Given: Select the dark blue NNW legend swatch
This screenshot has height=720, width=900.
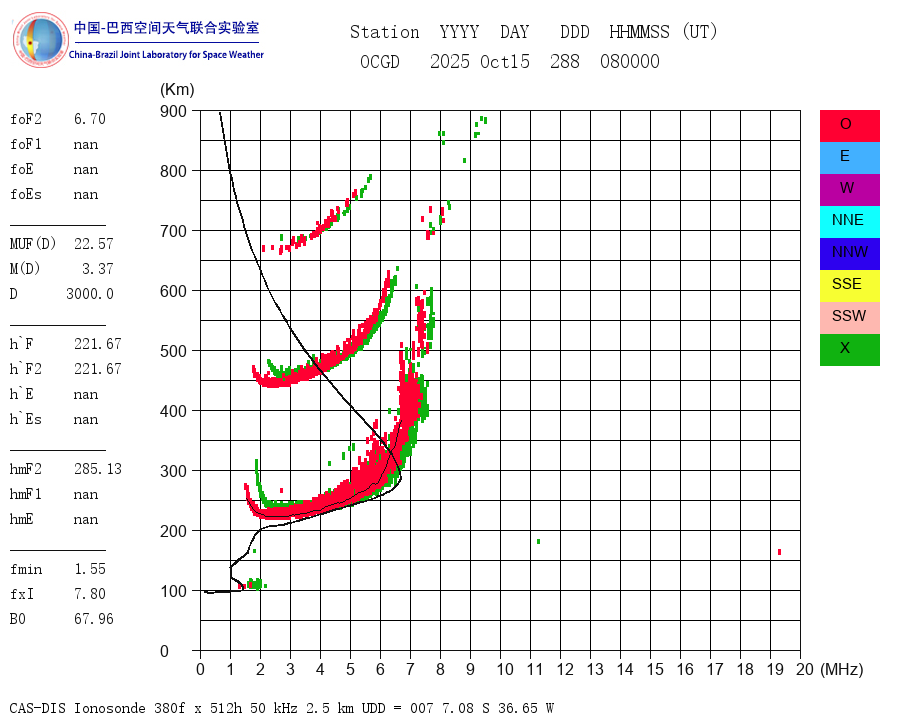Looking at the screenshot, I should [x=849, y=254].
